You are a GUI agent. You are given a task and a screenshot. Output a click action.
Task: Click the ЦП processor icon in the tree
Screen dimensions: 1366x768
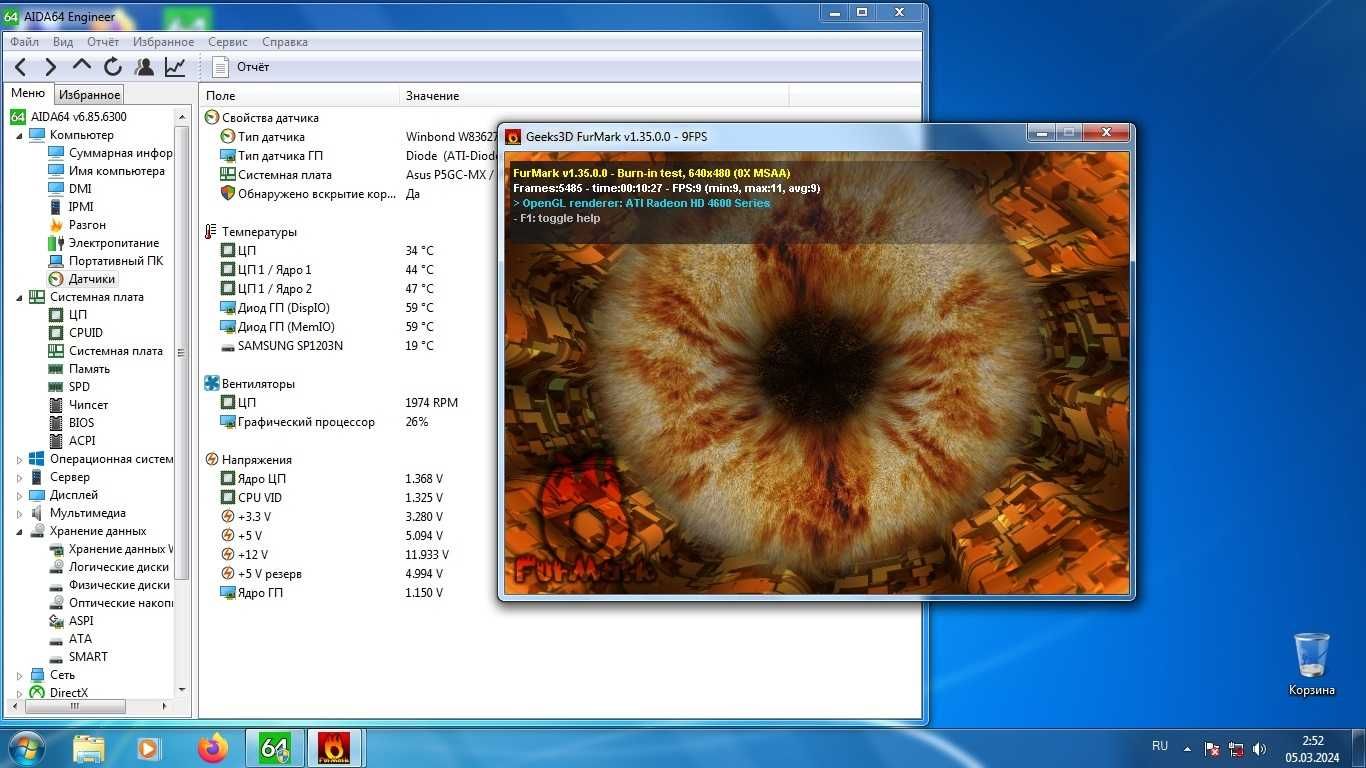click(x=56, y=315)
